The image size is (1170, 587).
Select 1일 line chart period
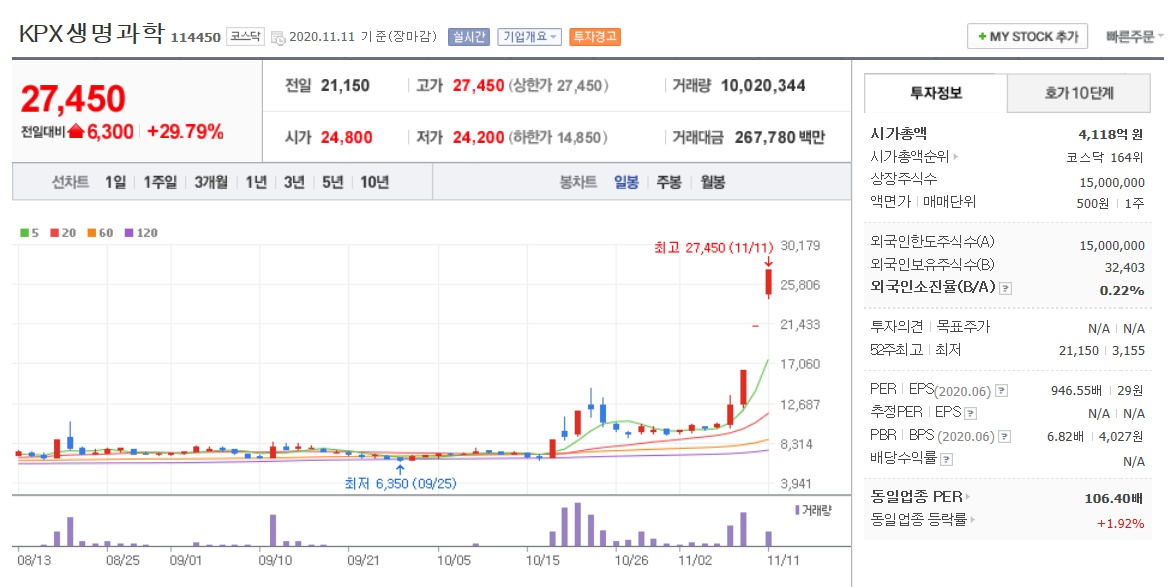pos(116,182)
